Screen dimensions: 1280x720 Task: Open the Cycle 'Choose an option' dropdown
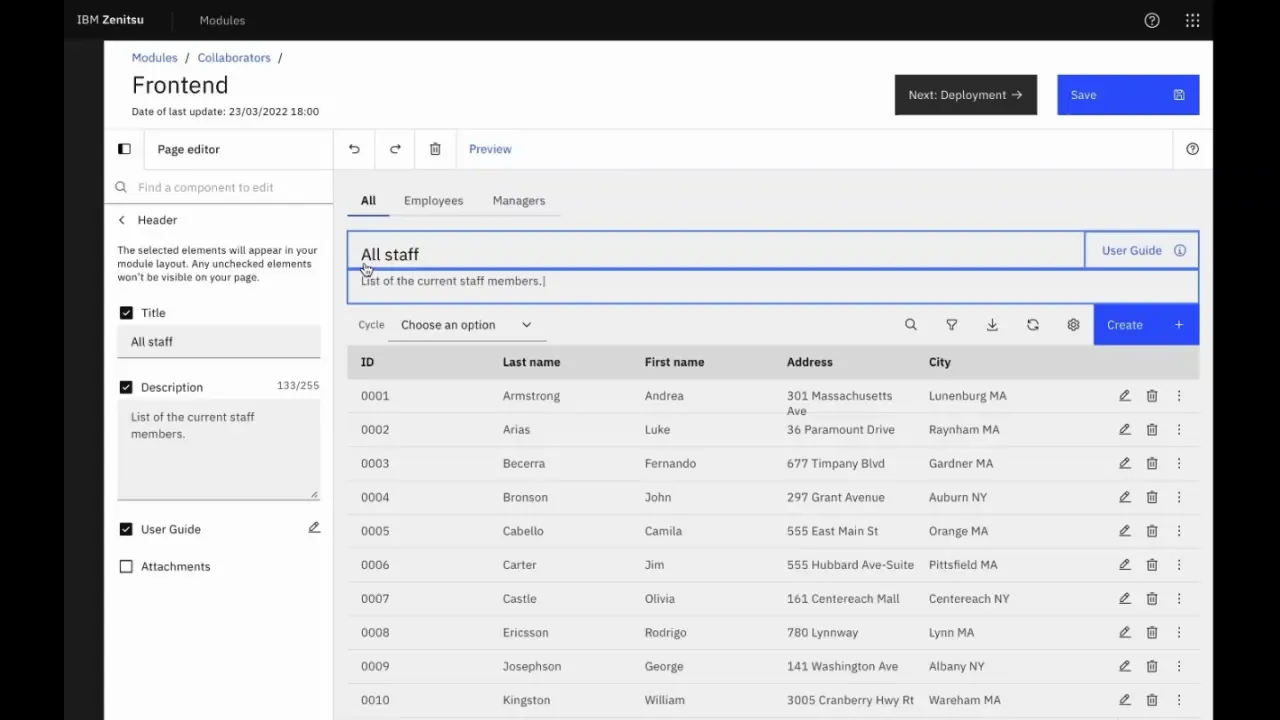(x=466, y=325)
